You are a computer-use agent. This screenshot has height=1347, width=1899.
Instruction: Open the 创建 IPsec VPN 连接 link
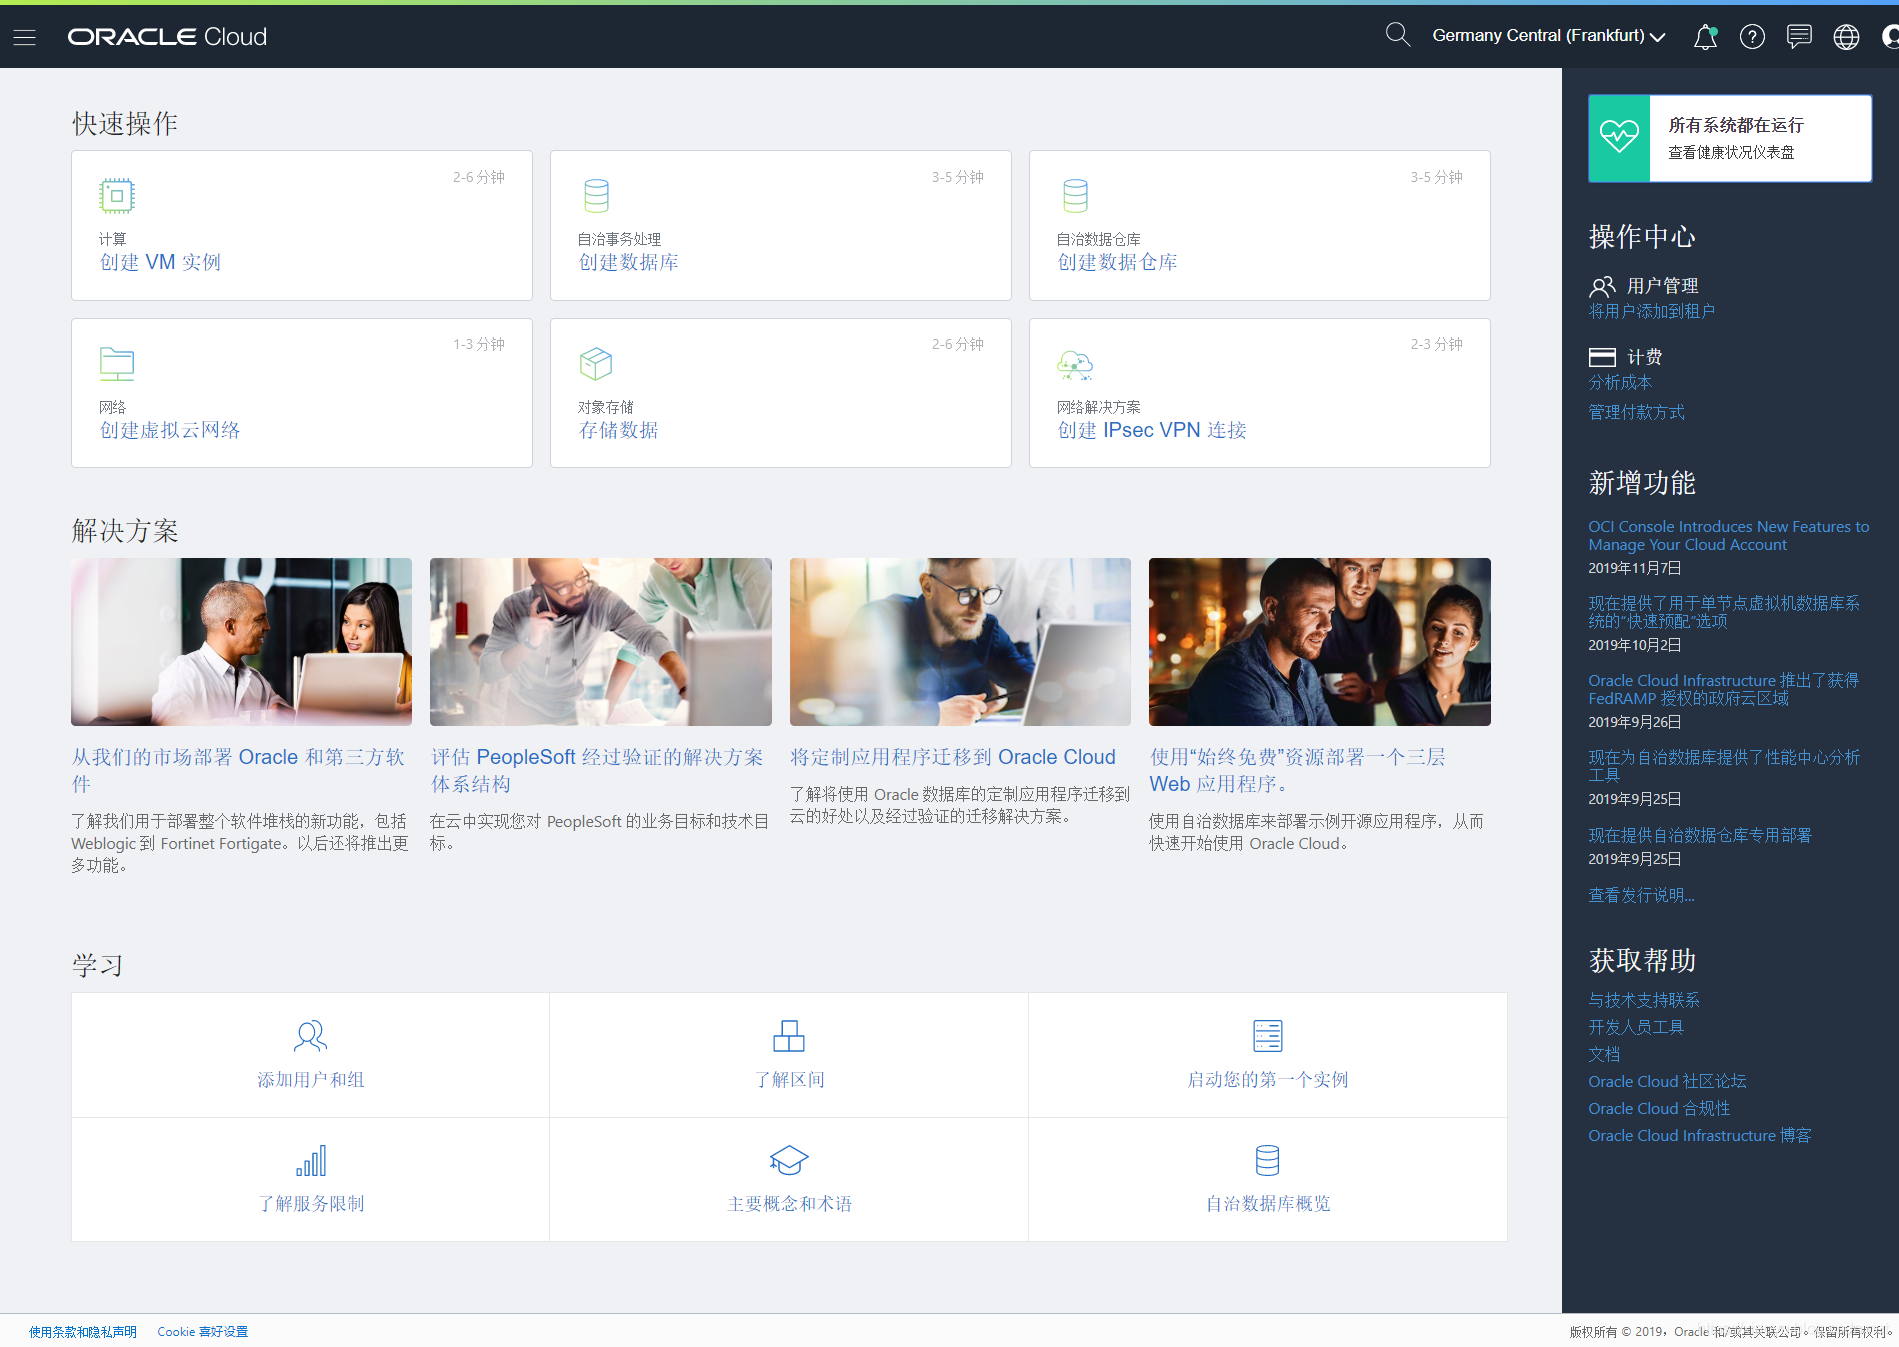[x=1152, y=430]
